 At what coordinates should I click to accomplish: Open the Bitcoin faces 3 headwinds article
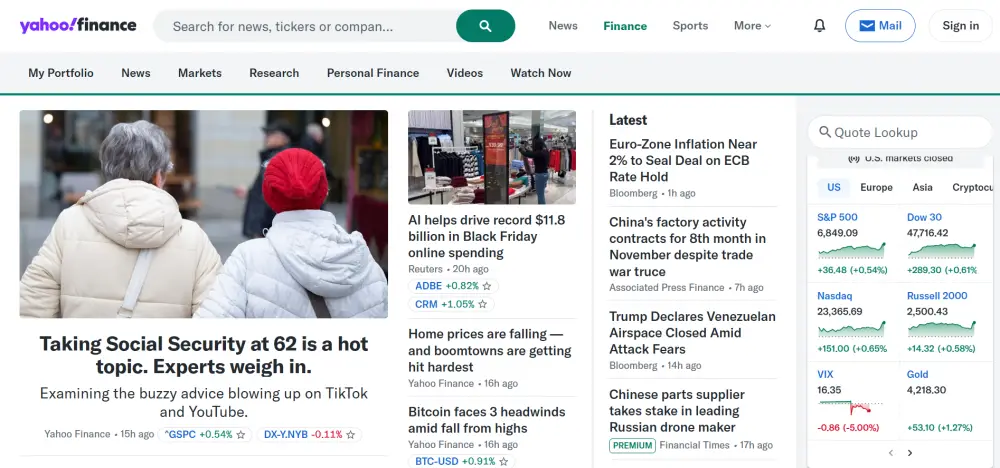[487, 420]
